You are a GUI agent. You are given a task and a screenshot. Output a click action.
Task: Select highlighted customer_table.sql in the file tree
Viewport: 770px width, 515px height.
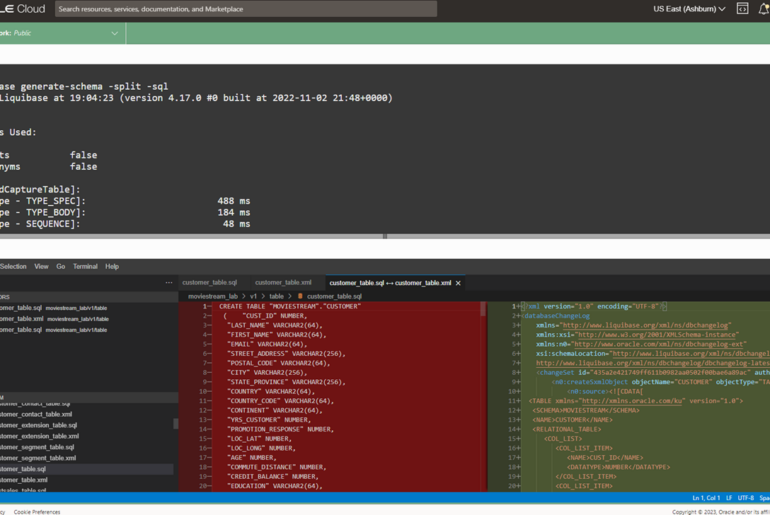click(x=86, y=469)
